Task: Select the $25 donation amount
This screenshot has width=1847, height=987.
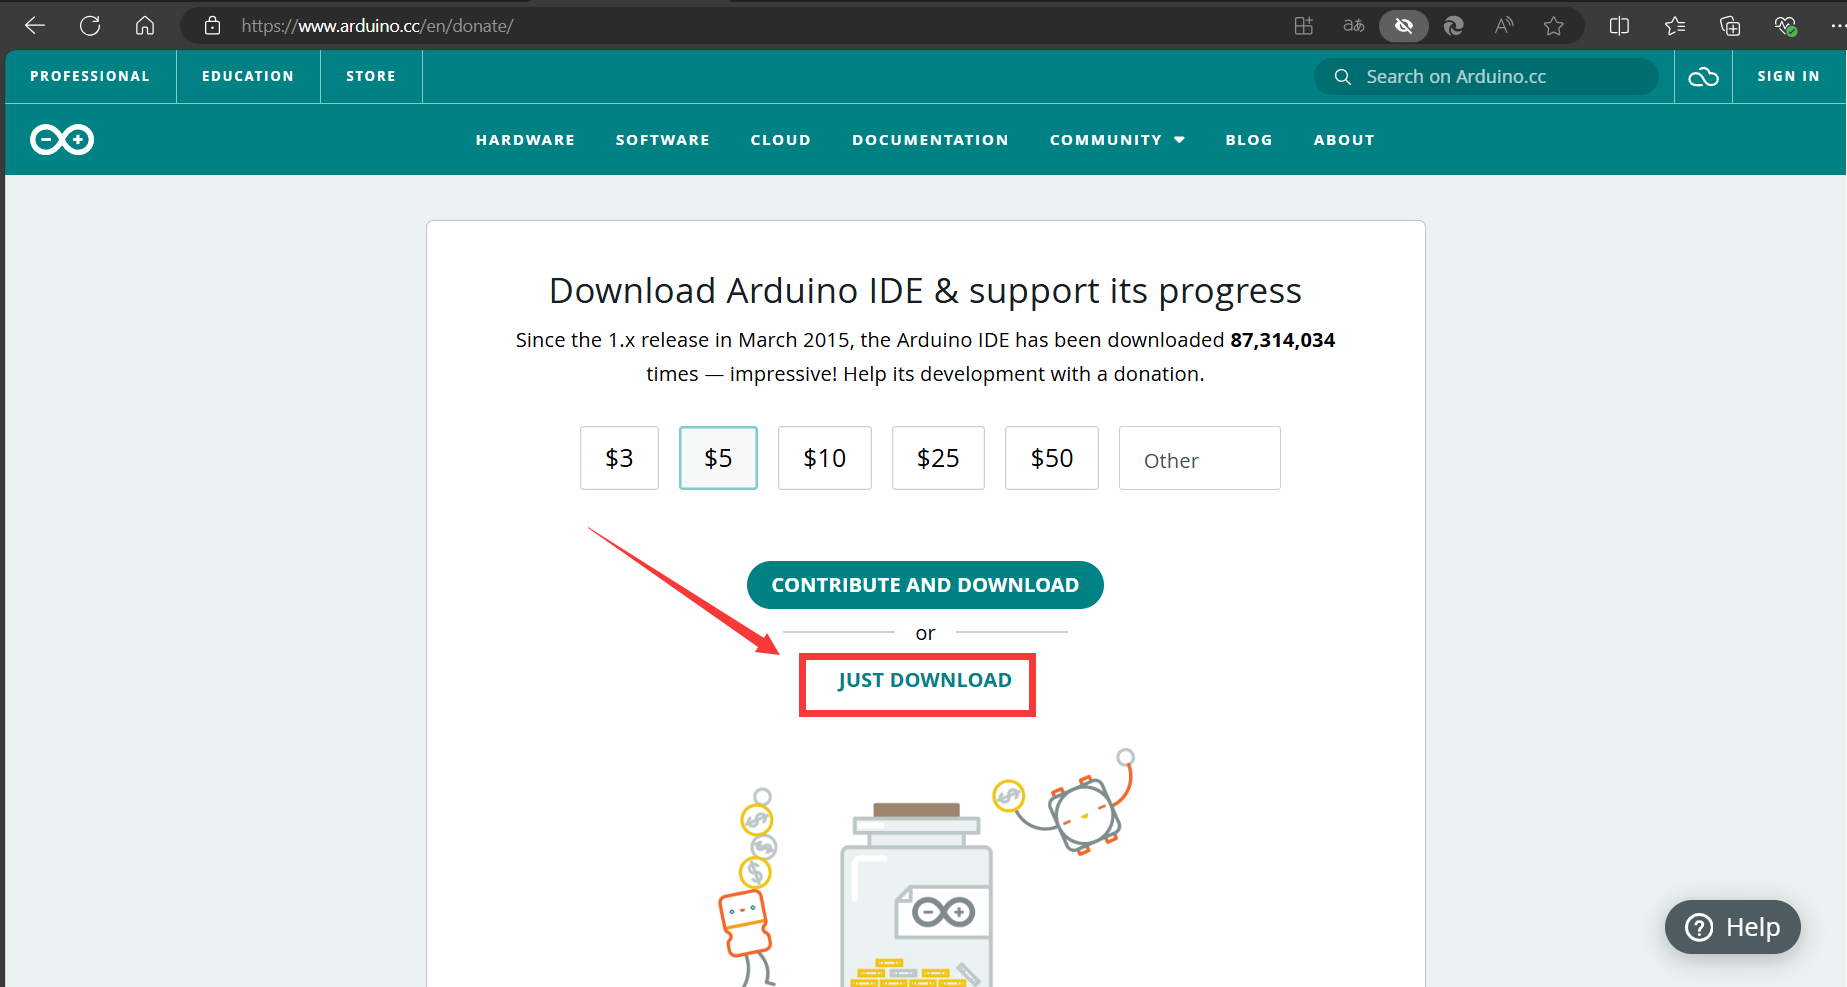Action: [938, 458]
